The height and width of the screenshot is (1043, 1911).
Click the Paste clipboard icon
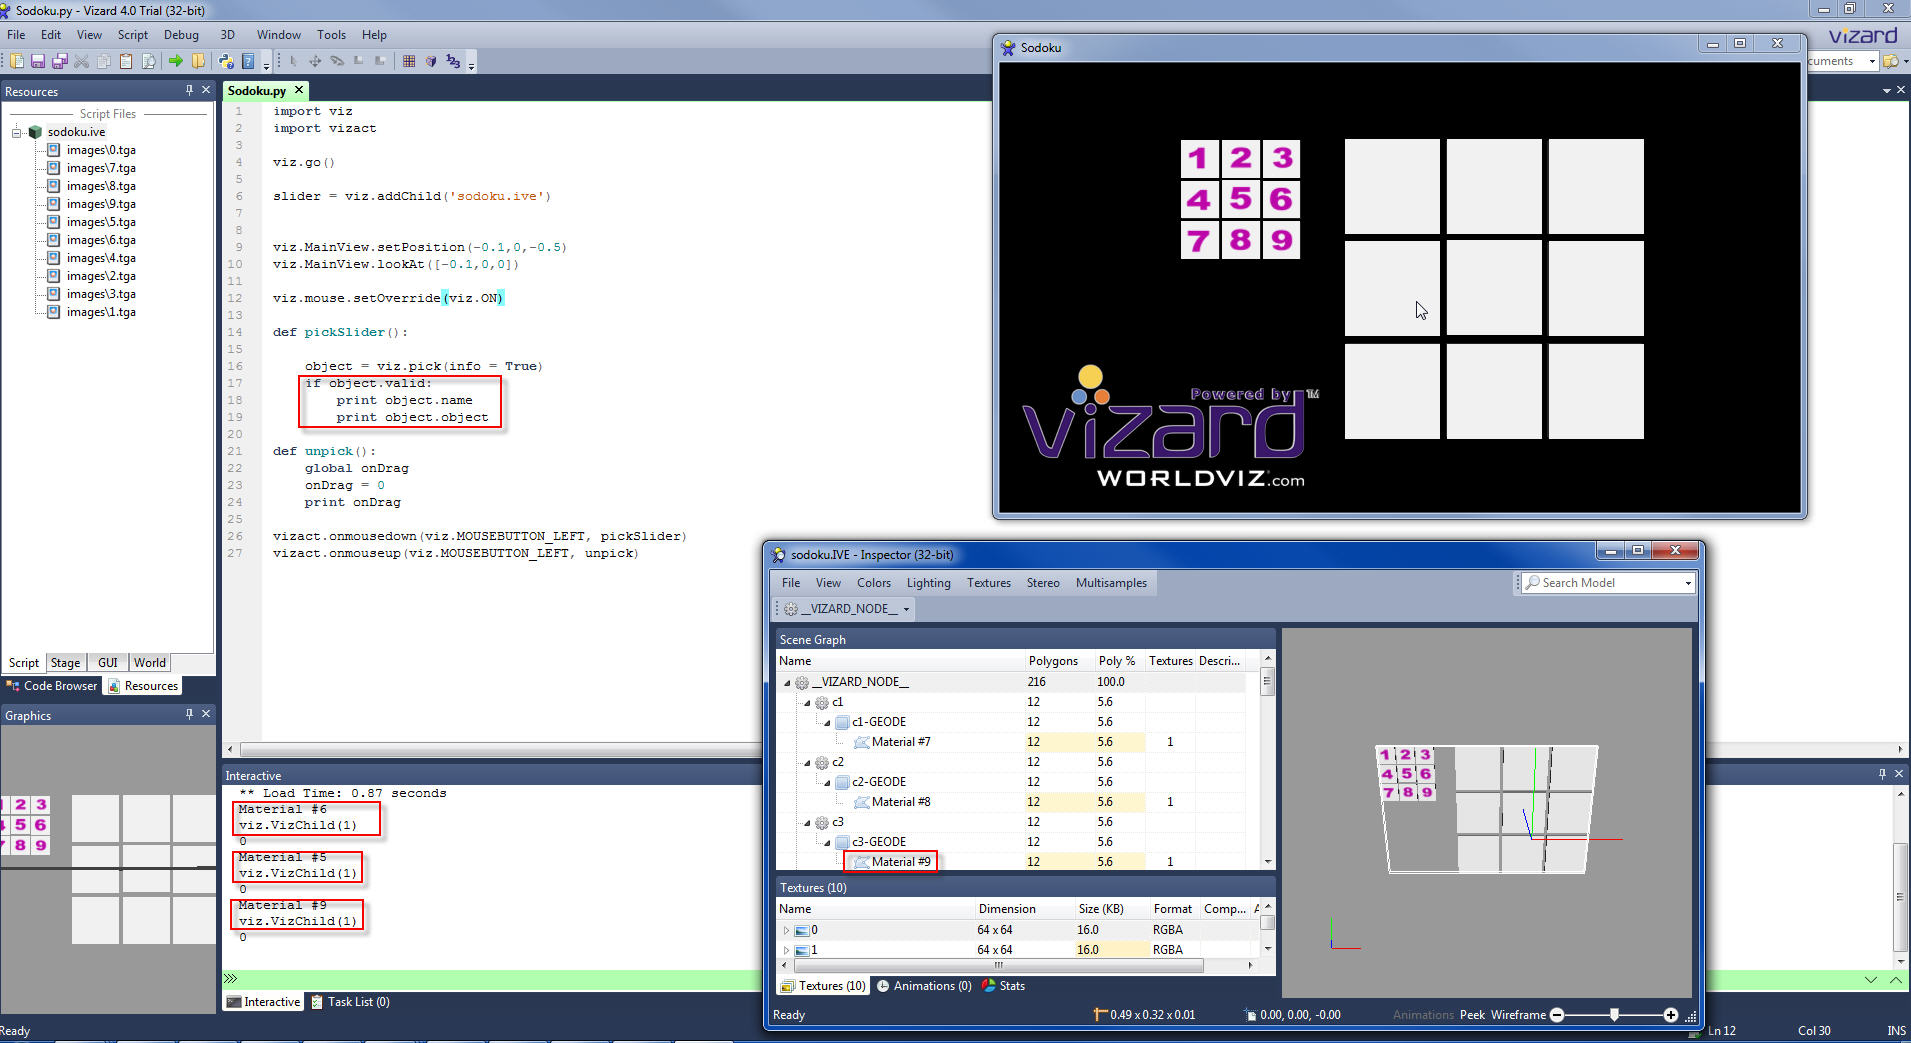(x=126, y=61)
